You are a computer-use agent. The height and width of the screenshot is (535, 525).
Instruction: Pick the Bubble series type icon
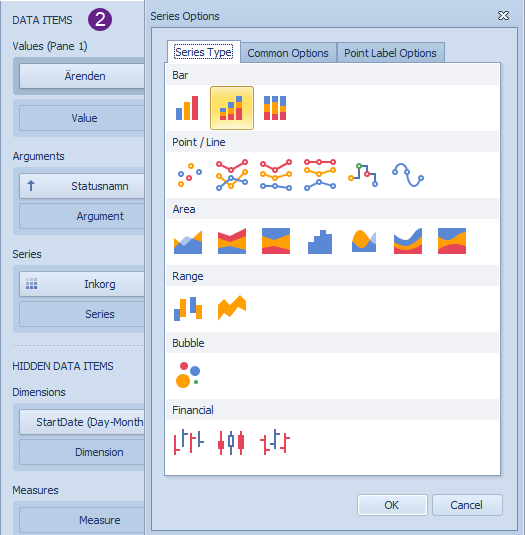click(x=188, y=375)
